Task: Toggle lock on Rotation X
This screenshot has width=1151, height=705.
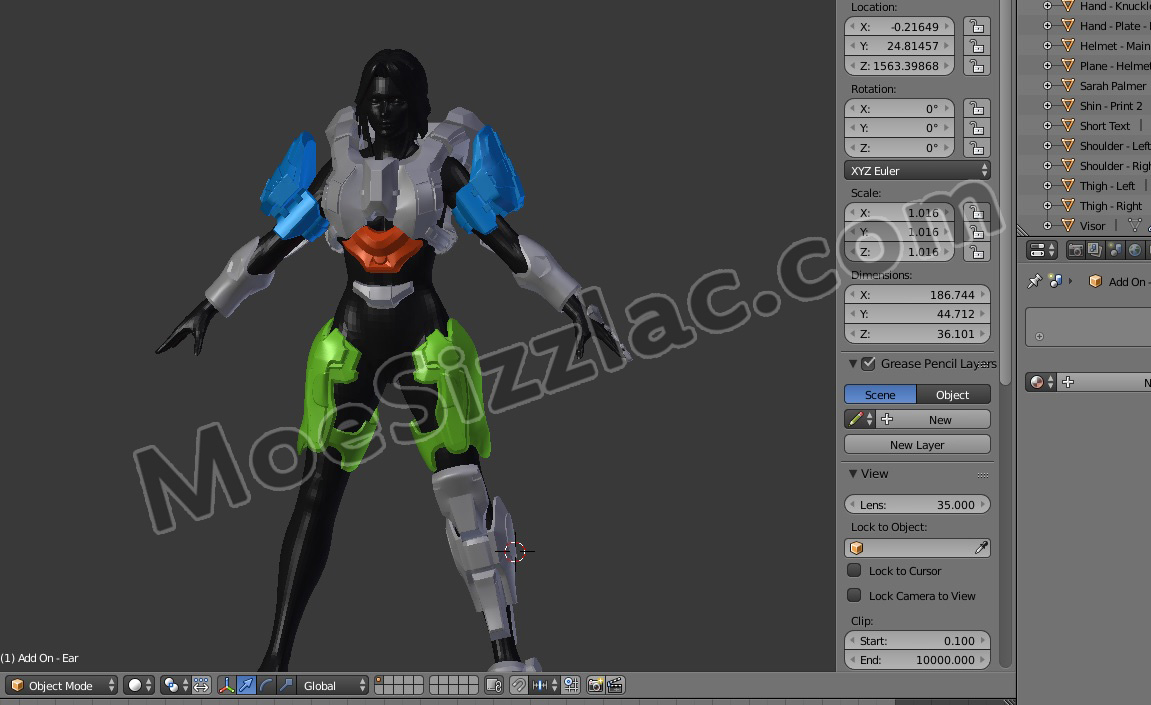Action: click(976, 109)
